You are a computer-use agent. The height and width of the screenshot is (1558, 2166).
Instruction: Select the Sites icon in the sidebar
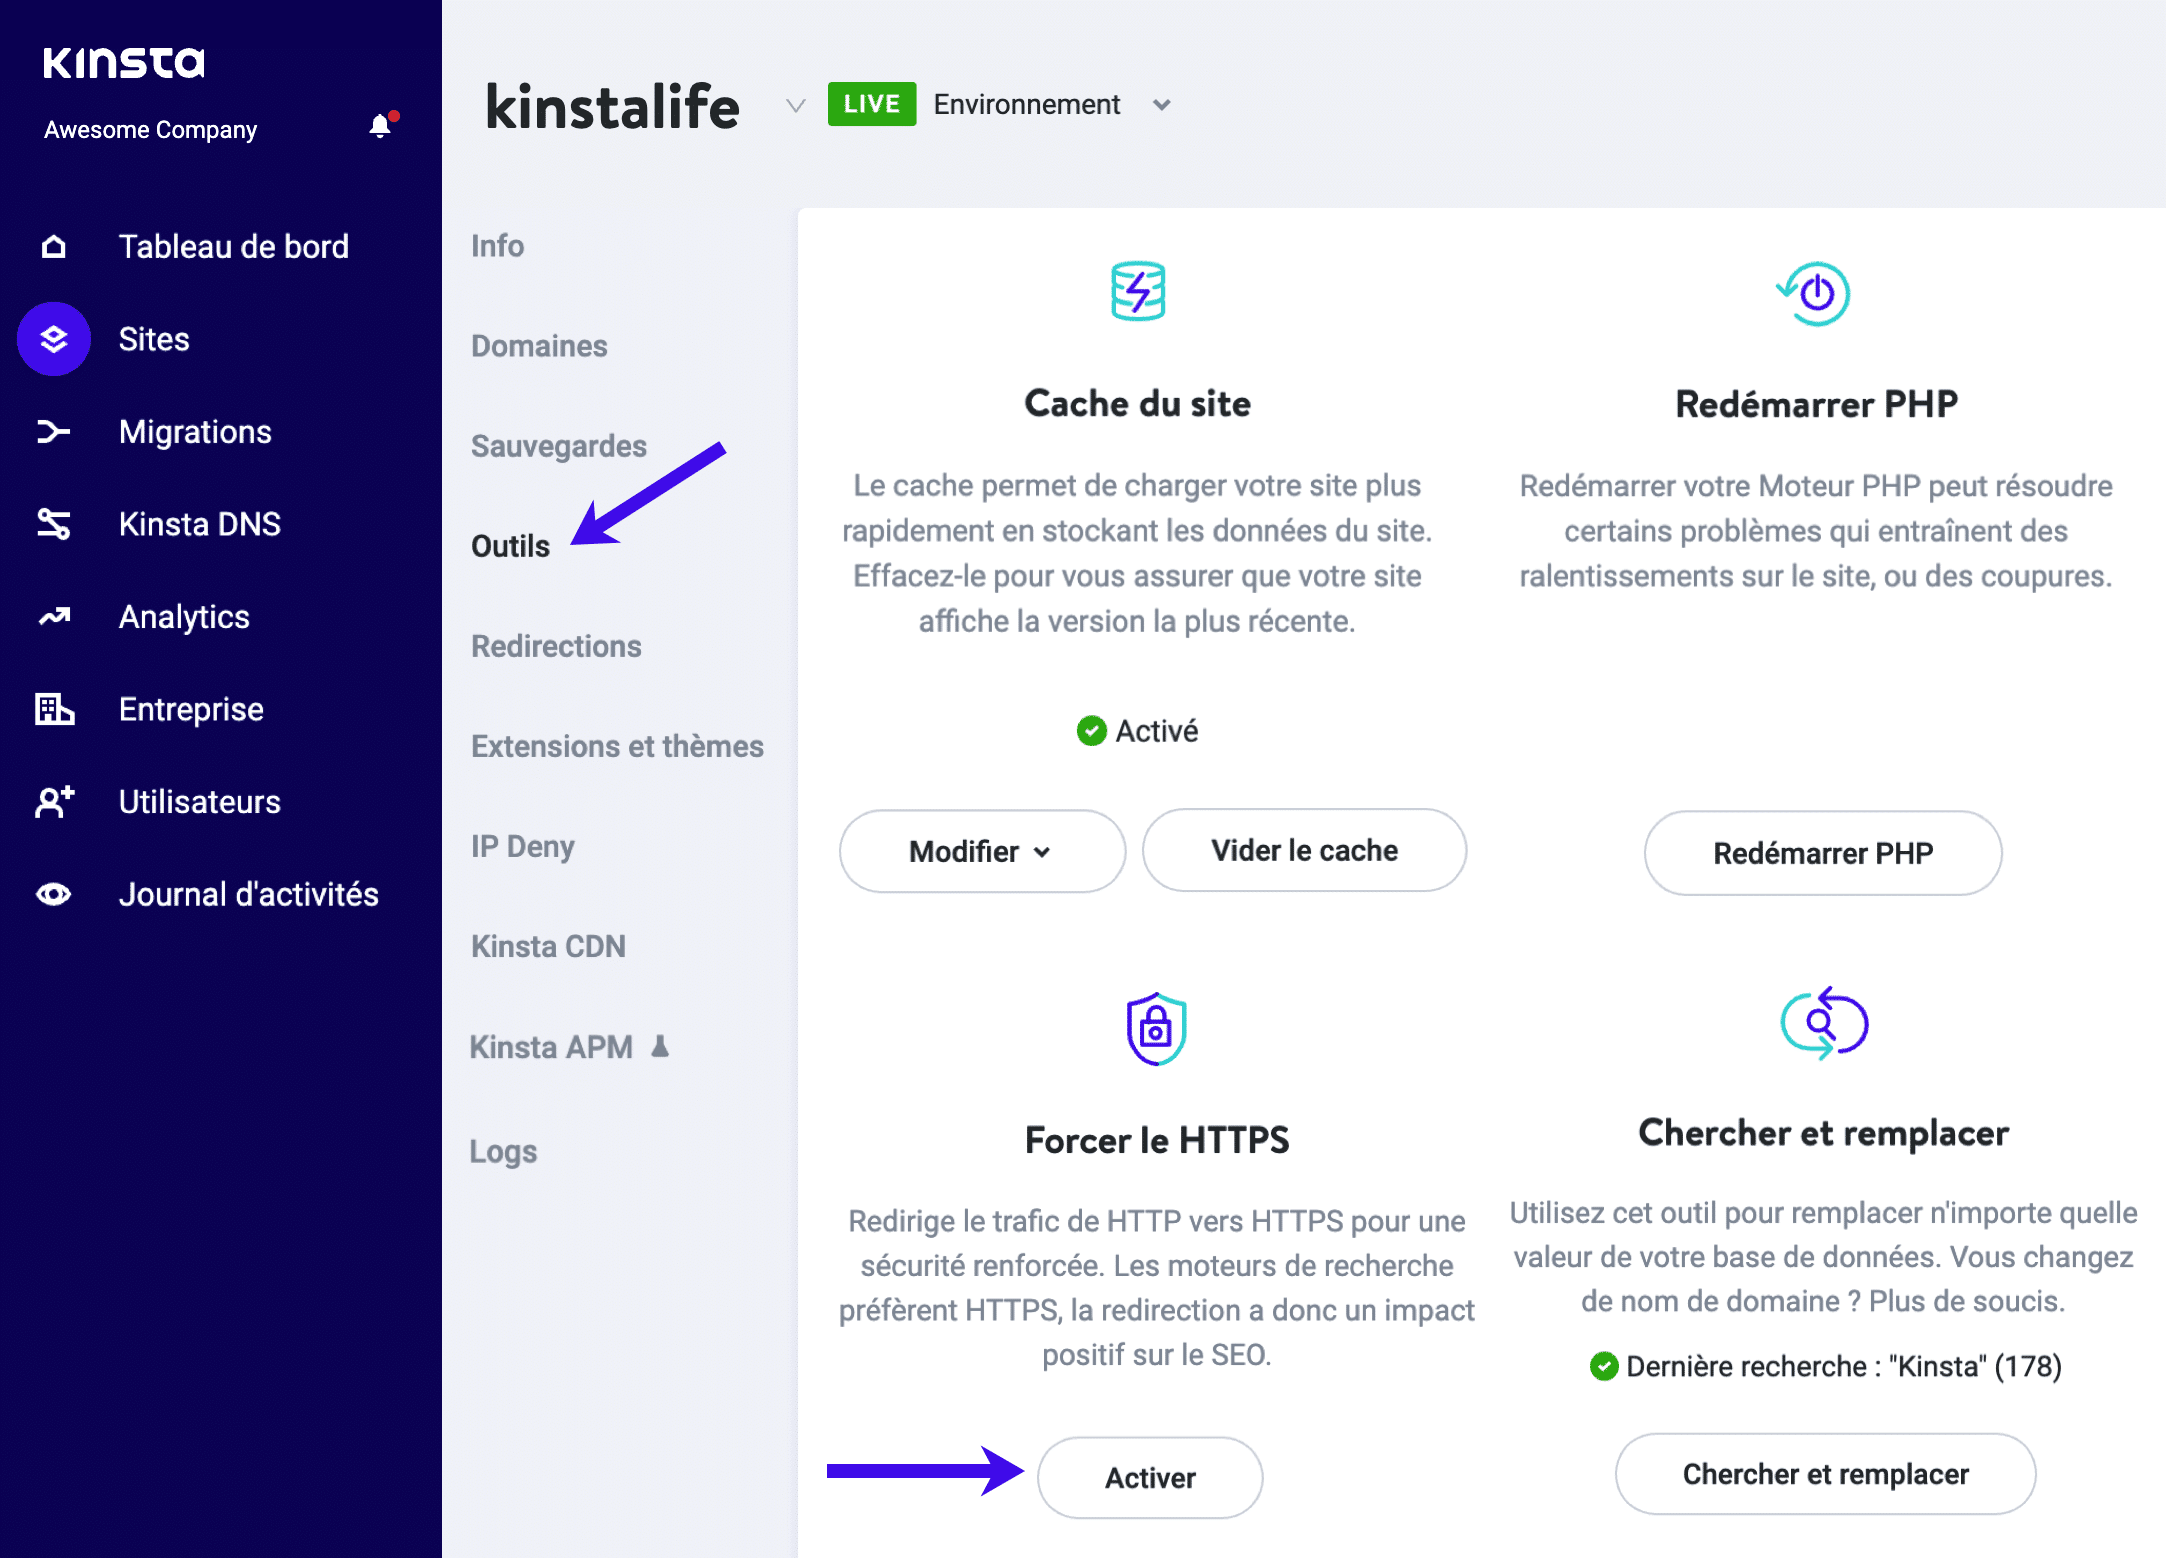click(x=54, y=339)
